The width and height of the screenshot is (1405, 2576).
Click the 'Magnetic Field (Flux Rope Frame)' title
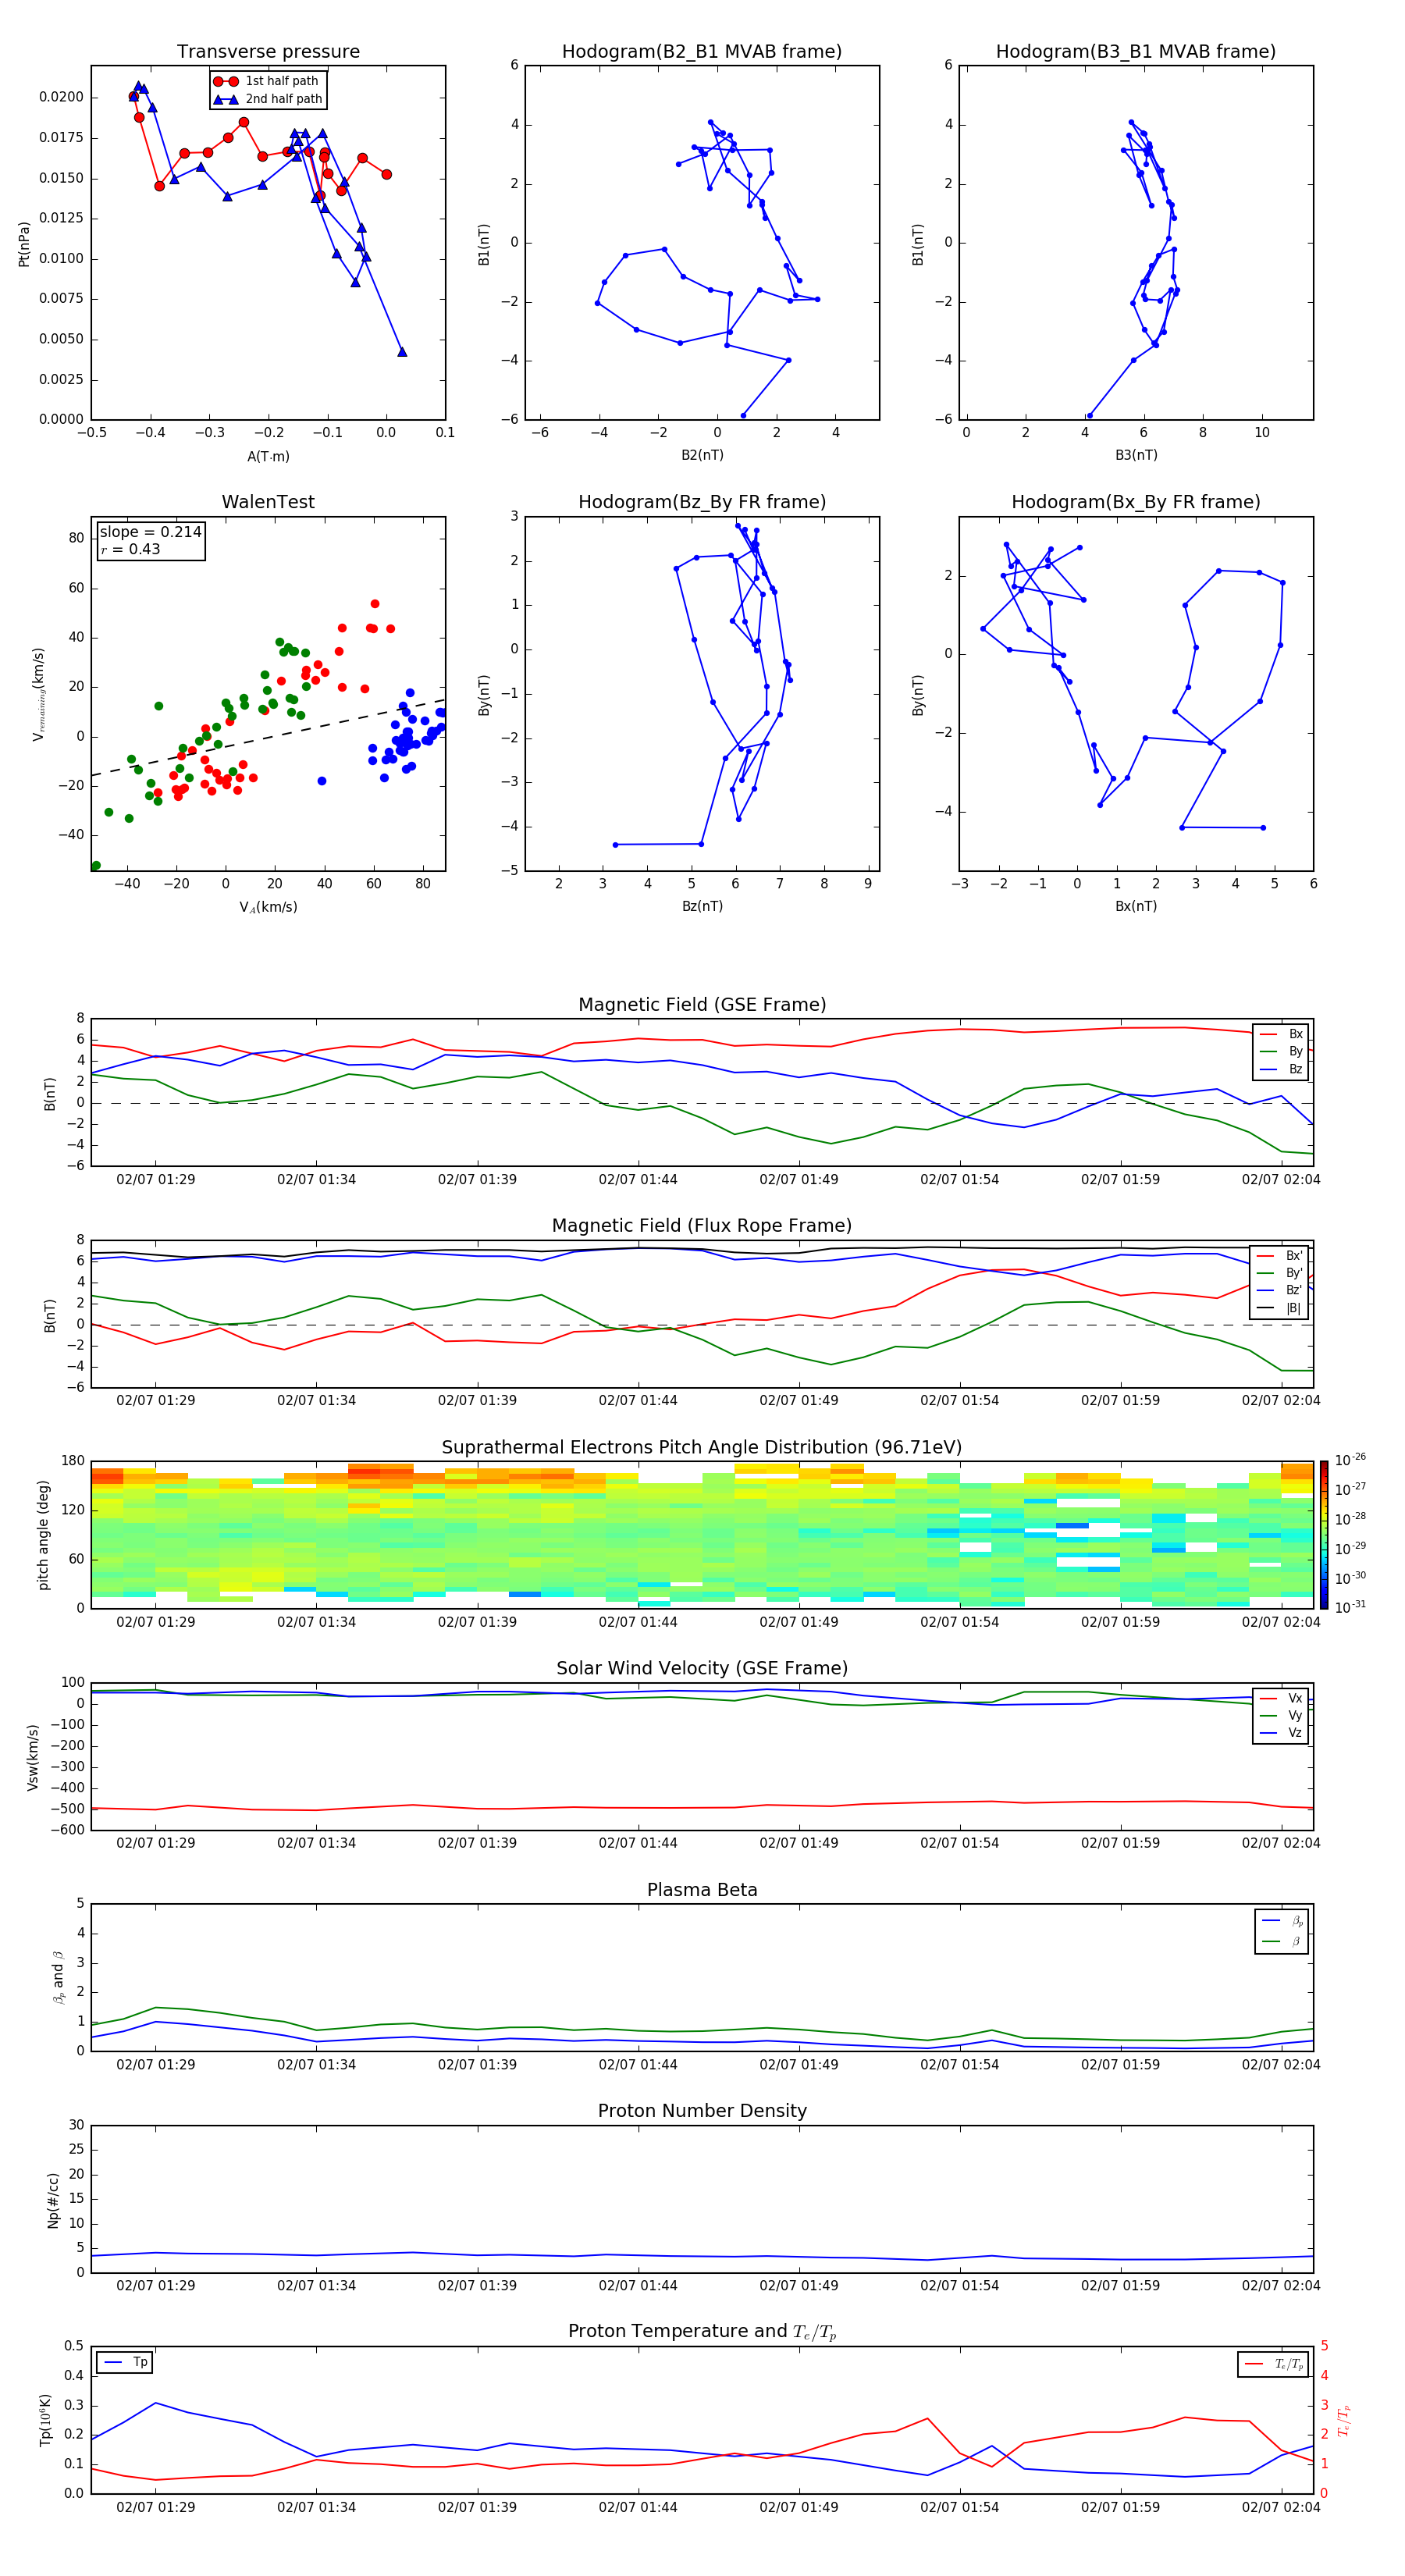click(702, 1226)
